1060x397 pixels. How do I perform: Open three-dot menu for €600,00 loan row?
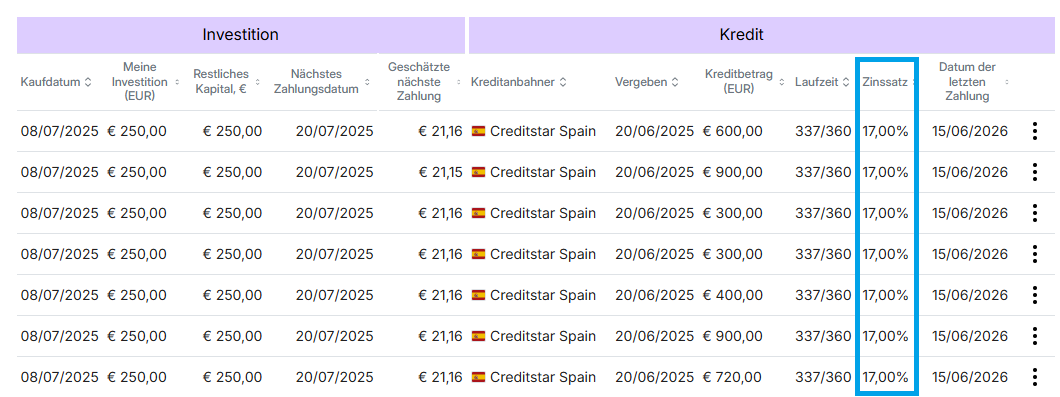[x=1035, y=131]
